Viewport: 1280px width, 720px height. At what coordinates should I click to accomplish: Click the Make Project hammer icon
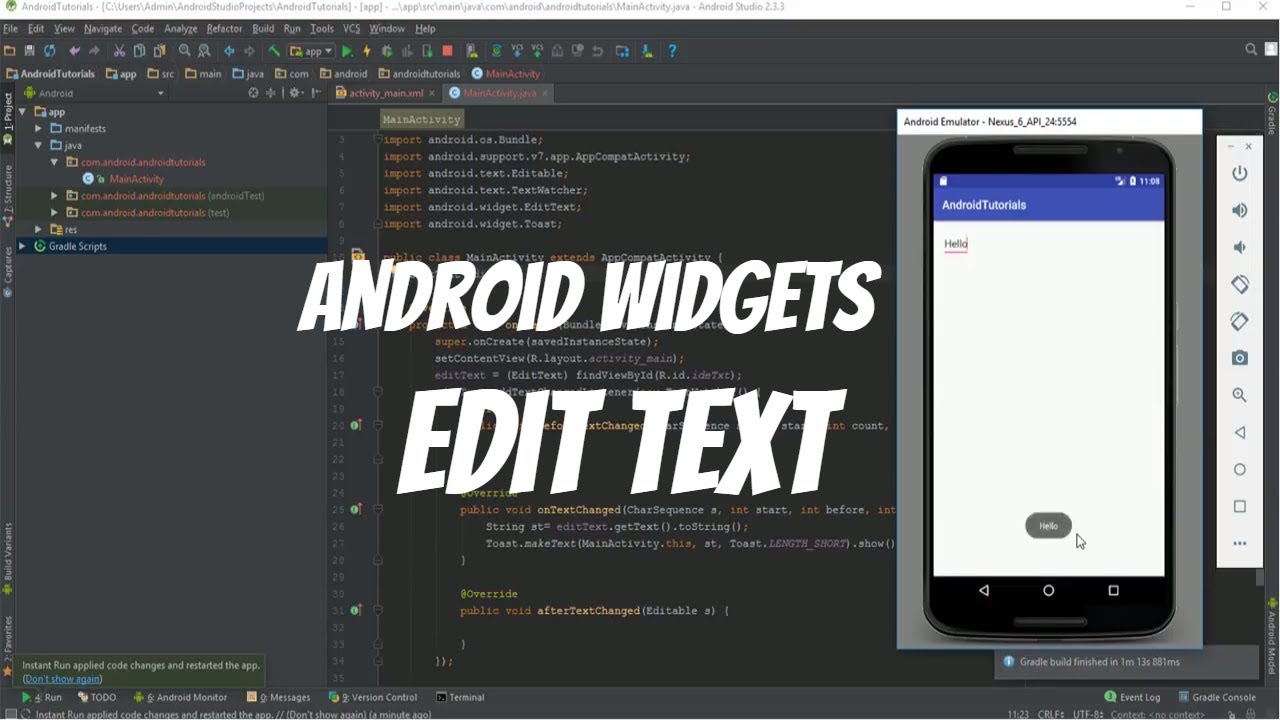pyautogui.click(x=274, y=51)
